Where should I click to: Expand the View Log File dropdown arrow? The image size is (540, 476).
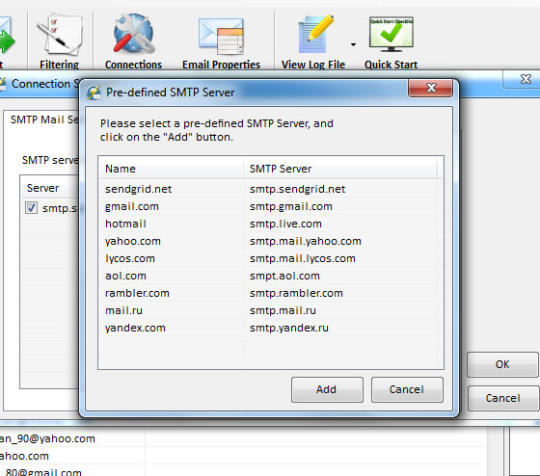pyautogui.click(x=353, y=44)
